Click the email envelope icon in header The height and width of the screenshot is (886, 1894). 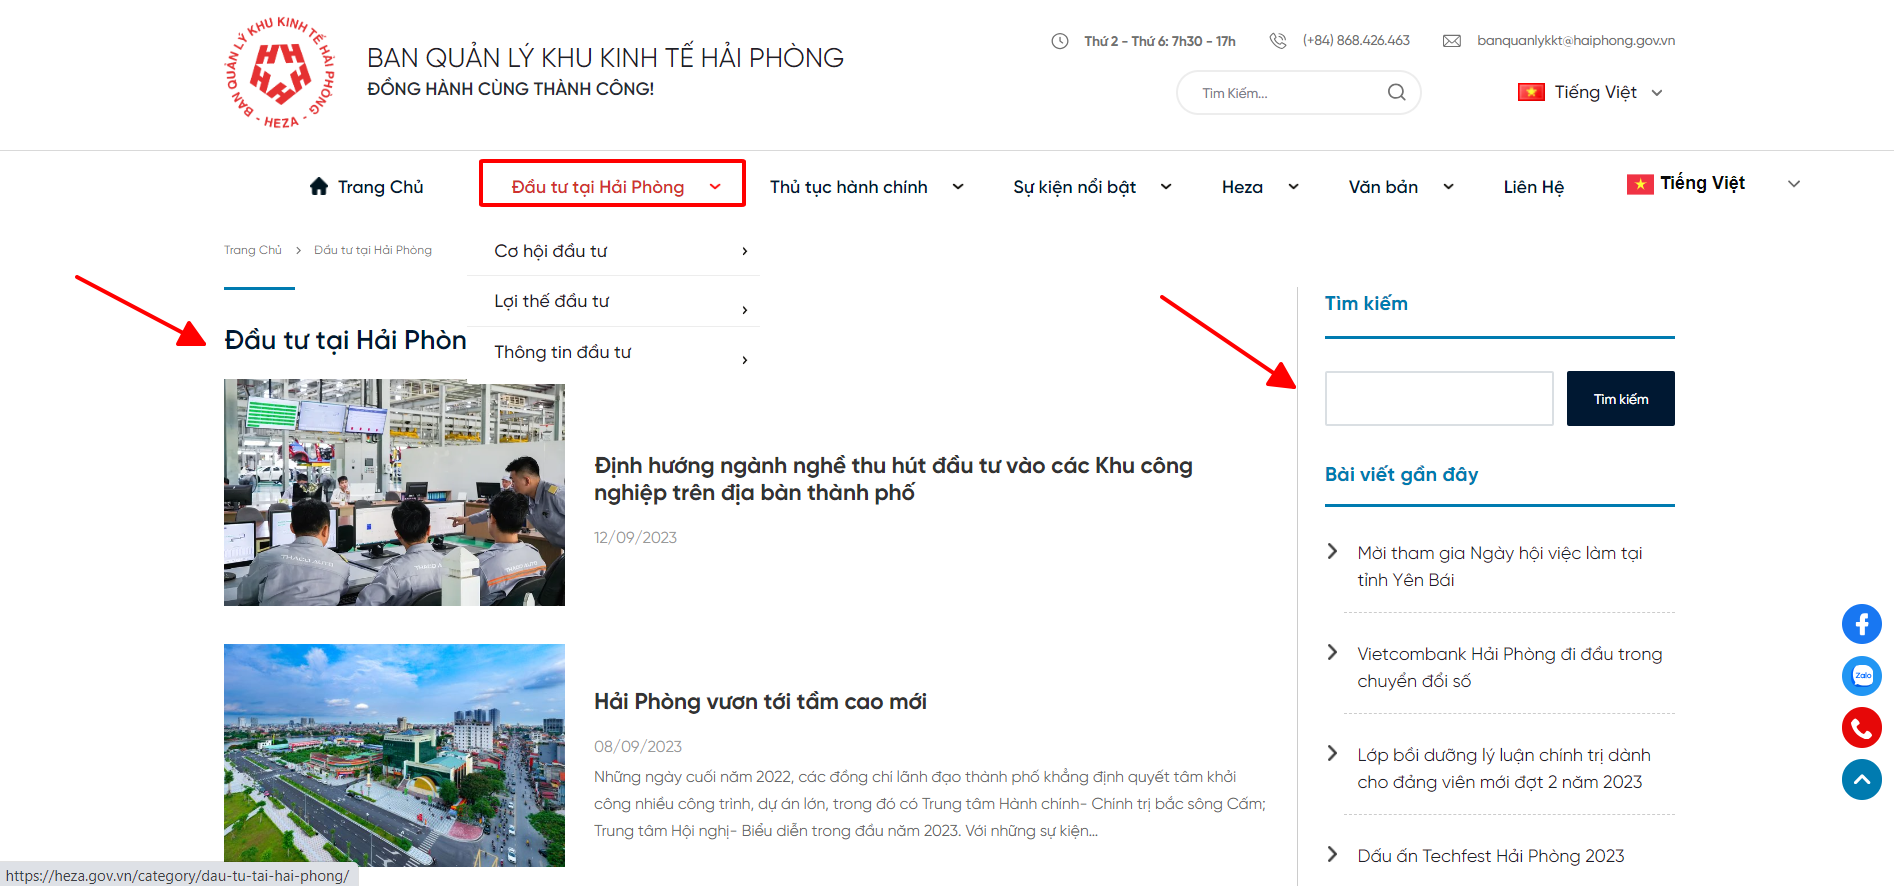pos(1451,41)
